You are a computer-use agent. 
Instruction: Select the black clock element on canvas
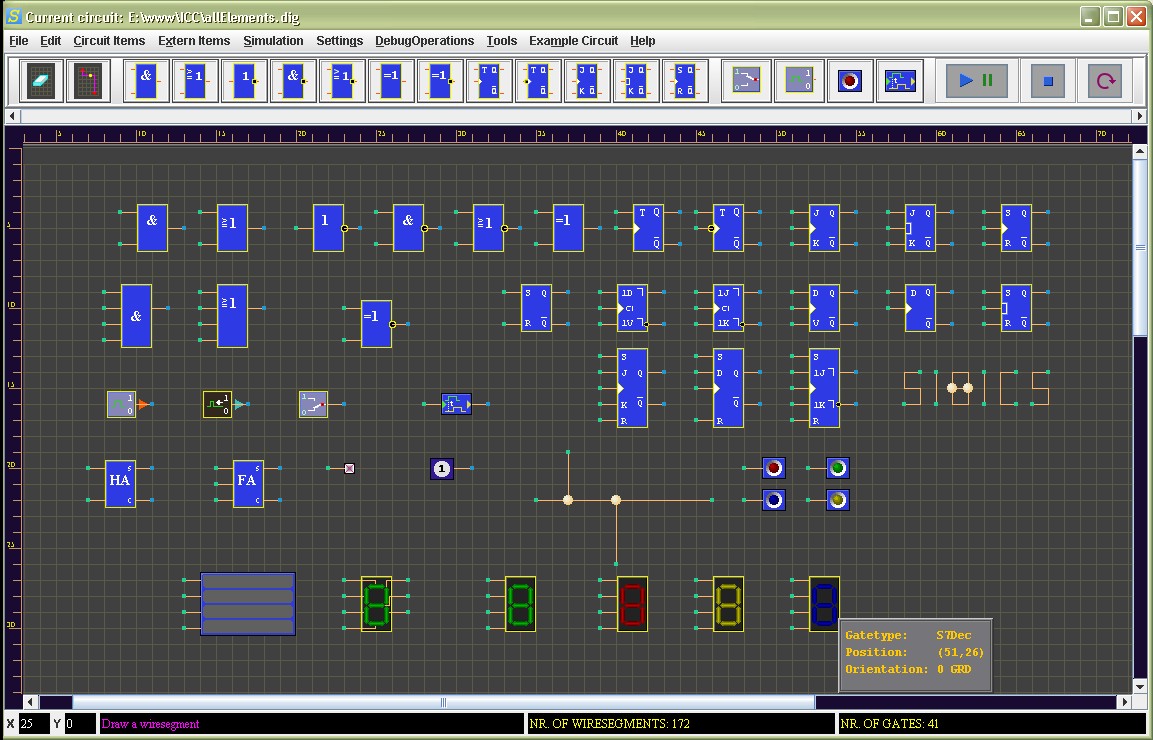[217, 404]
